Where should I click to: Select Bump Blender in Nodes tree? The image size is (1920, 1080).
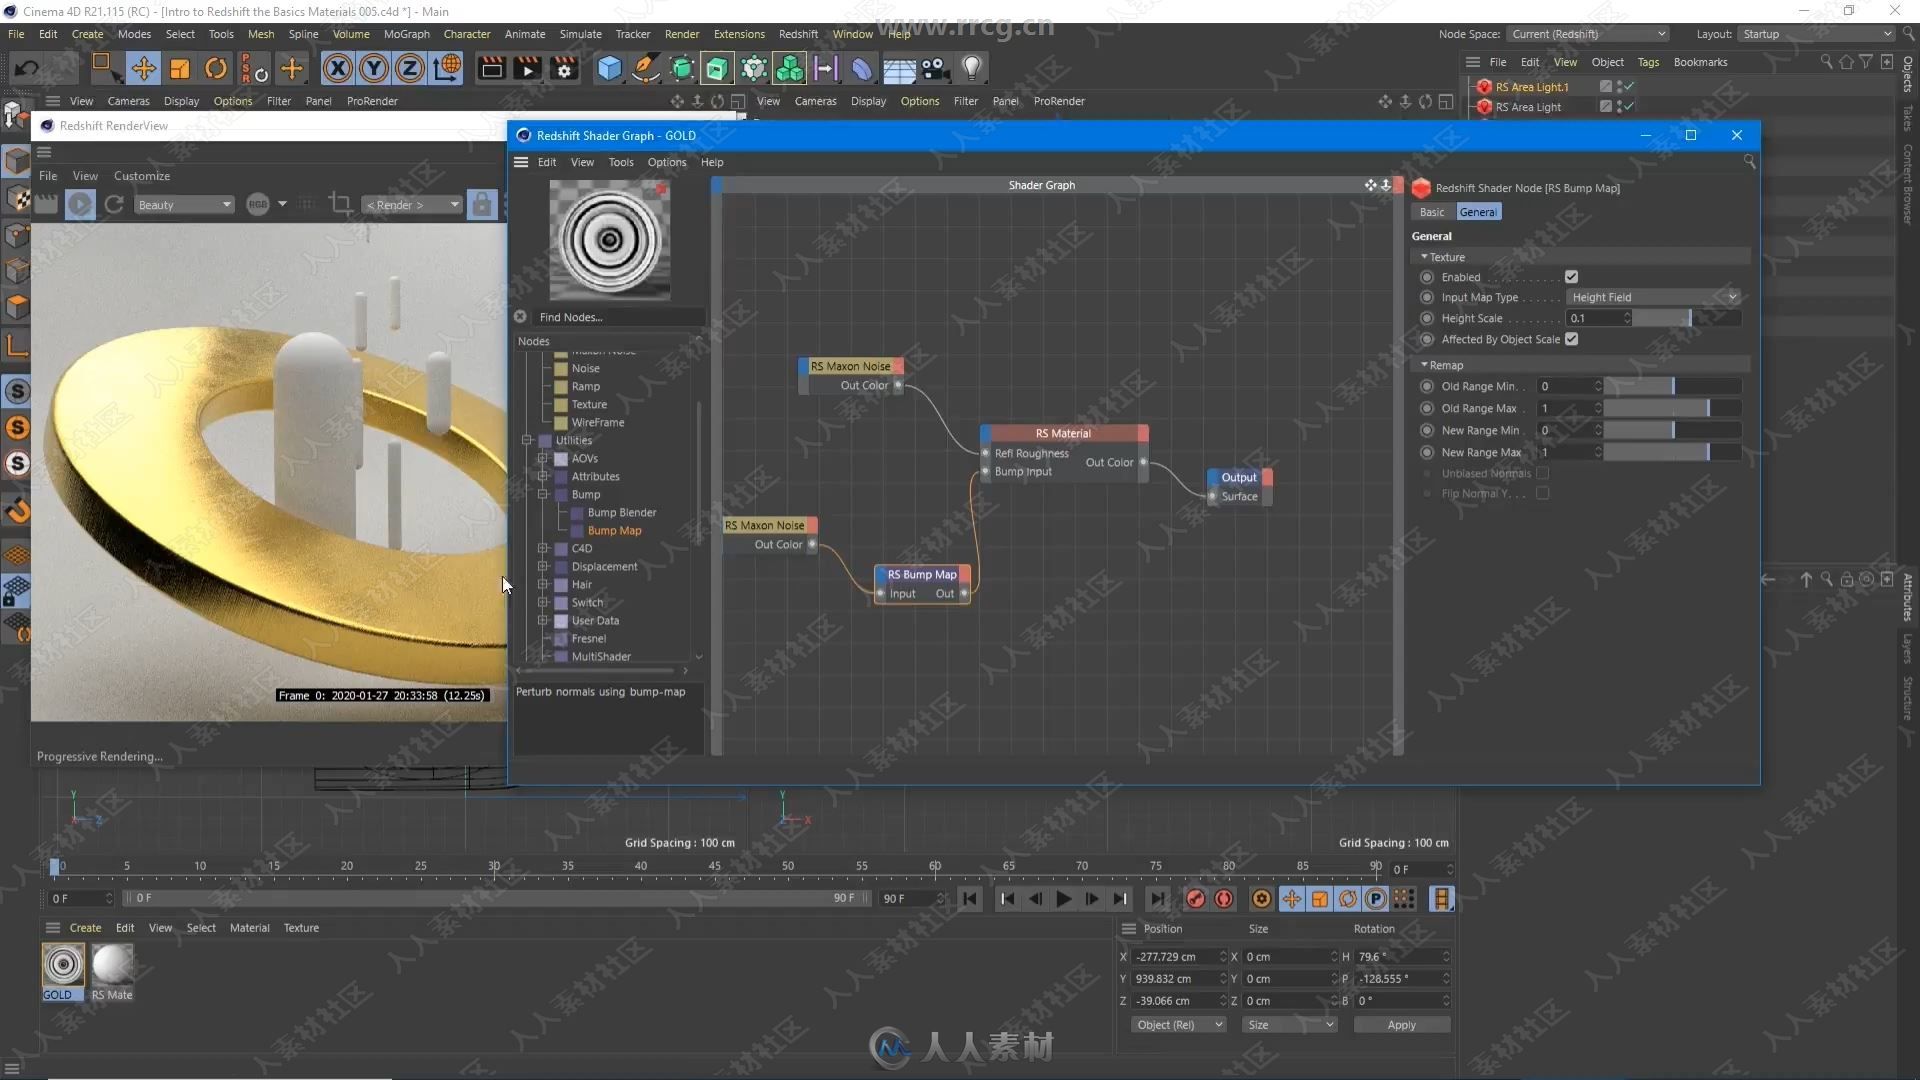pyautogui.click(x=621, y=512)
